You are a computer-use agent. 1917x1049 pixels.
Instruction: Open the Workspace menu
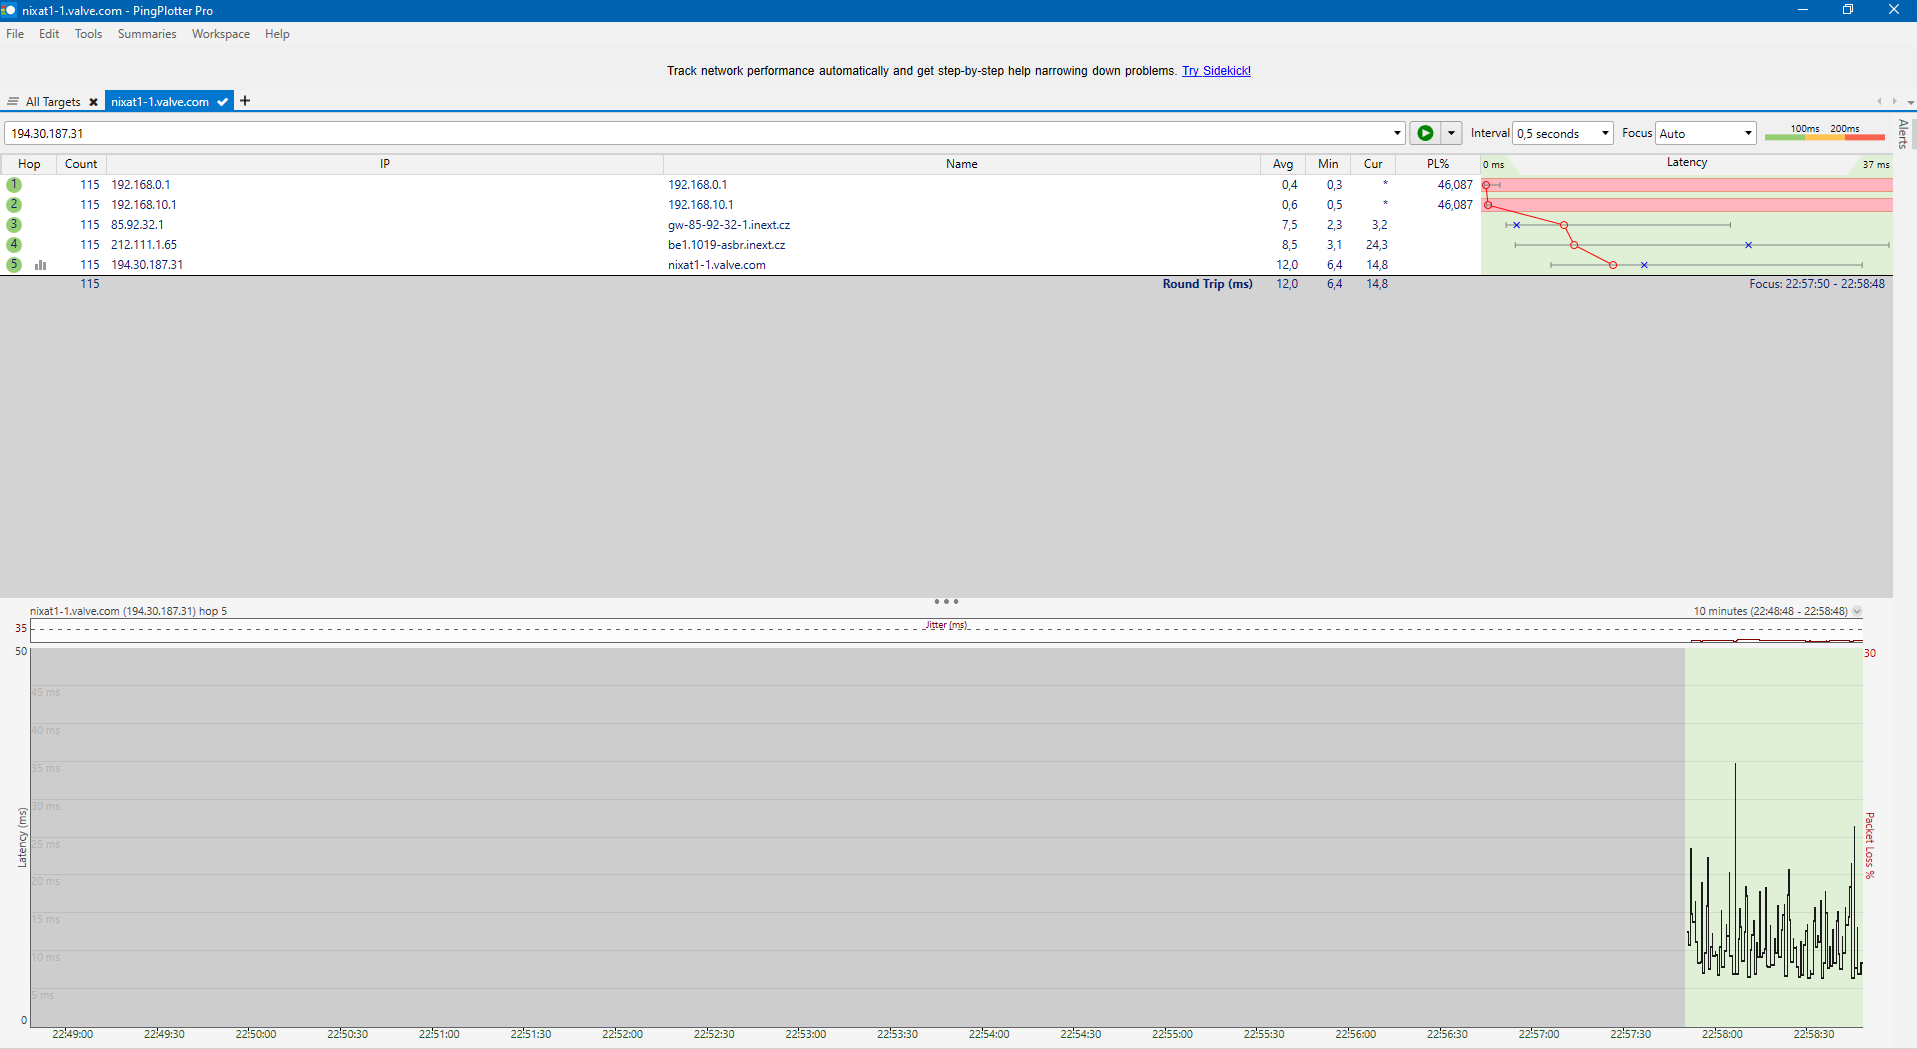[221, 34]
